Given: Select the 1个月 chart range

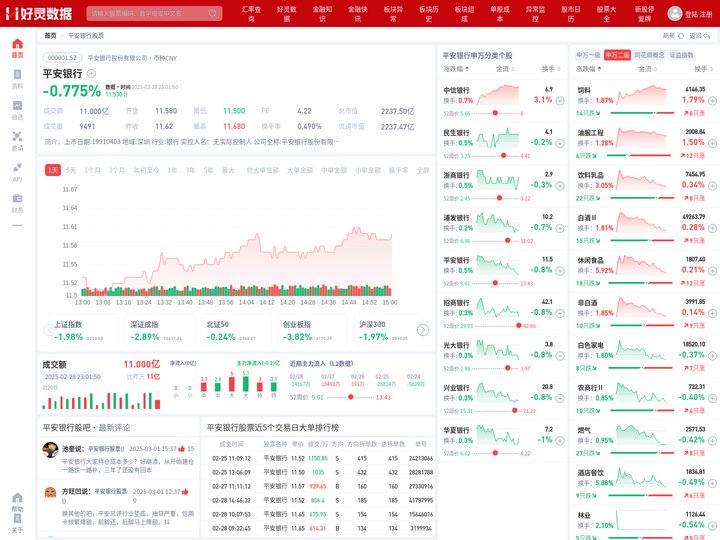Looking at the screenshot, I should pyautogui.click(x=92, y=170).
